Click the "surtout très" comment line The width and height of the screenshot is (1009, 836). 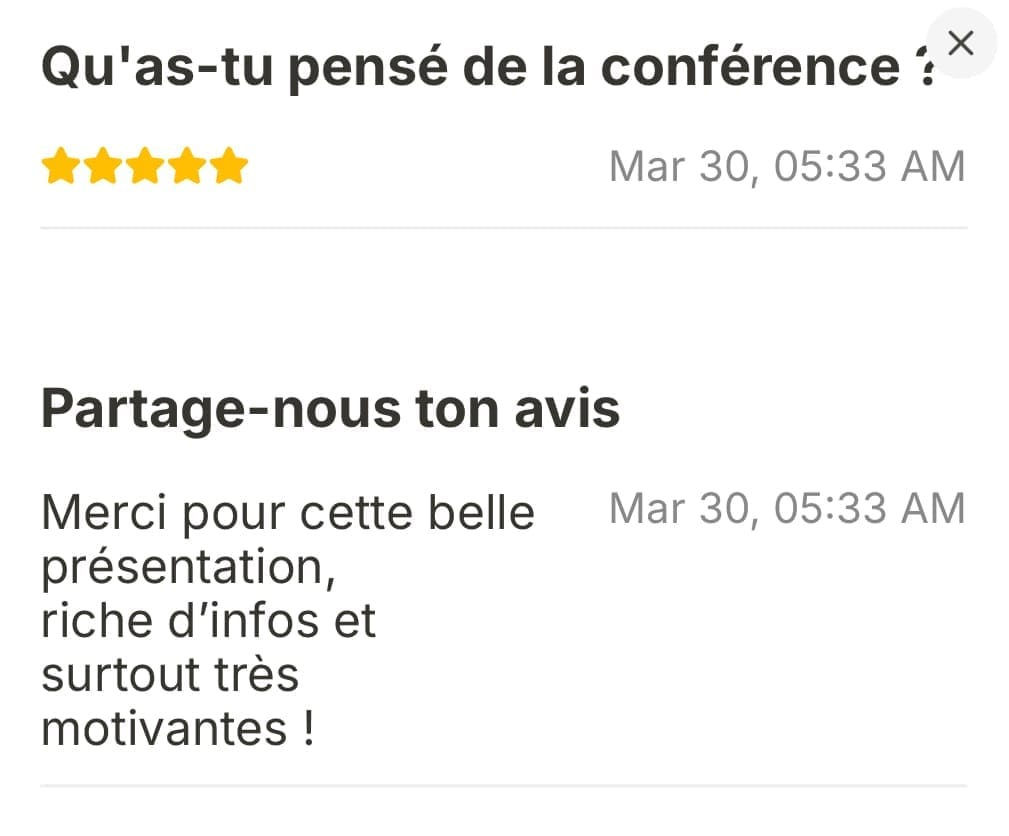[170, 676]
